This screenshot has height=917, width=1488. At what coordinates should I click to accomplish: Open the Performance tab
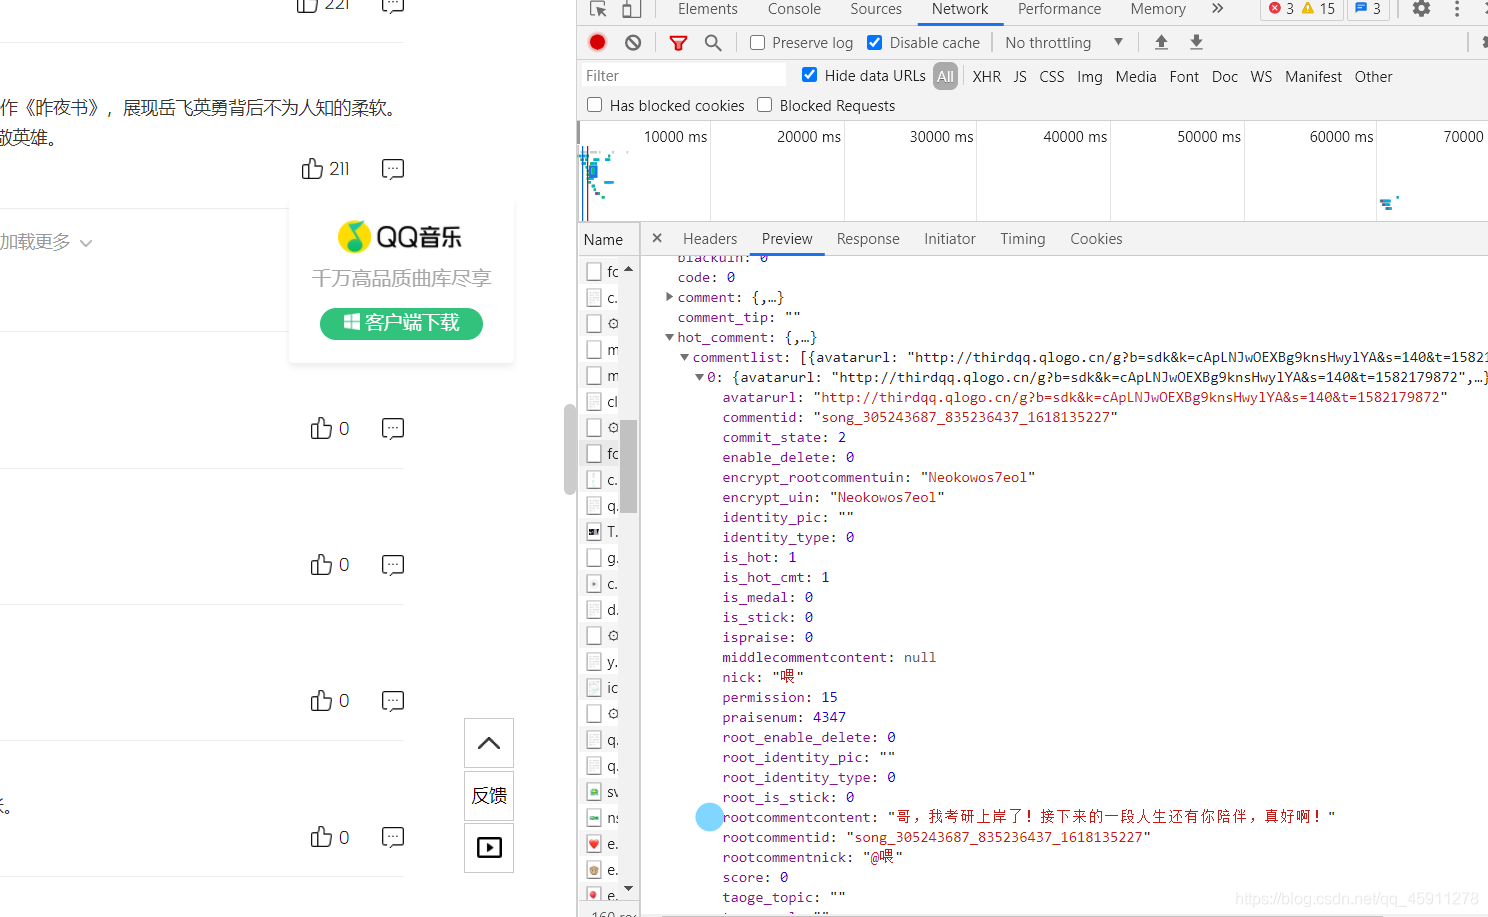(1059, 9)
